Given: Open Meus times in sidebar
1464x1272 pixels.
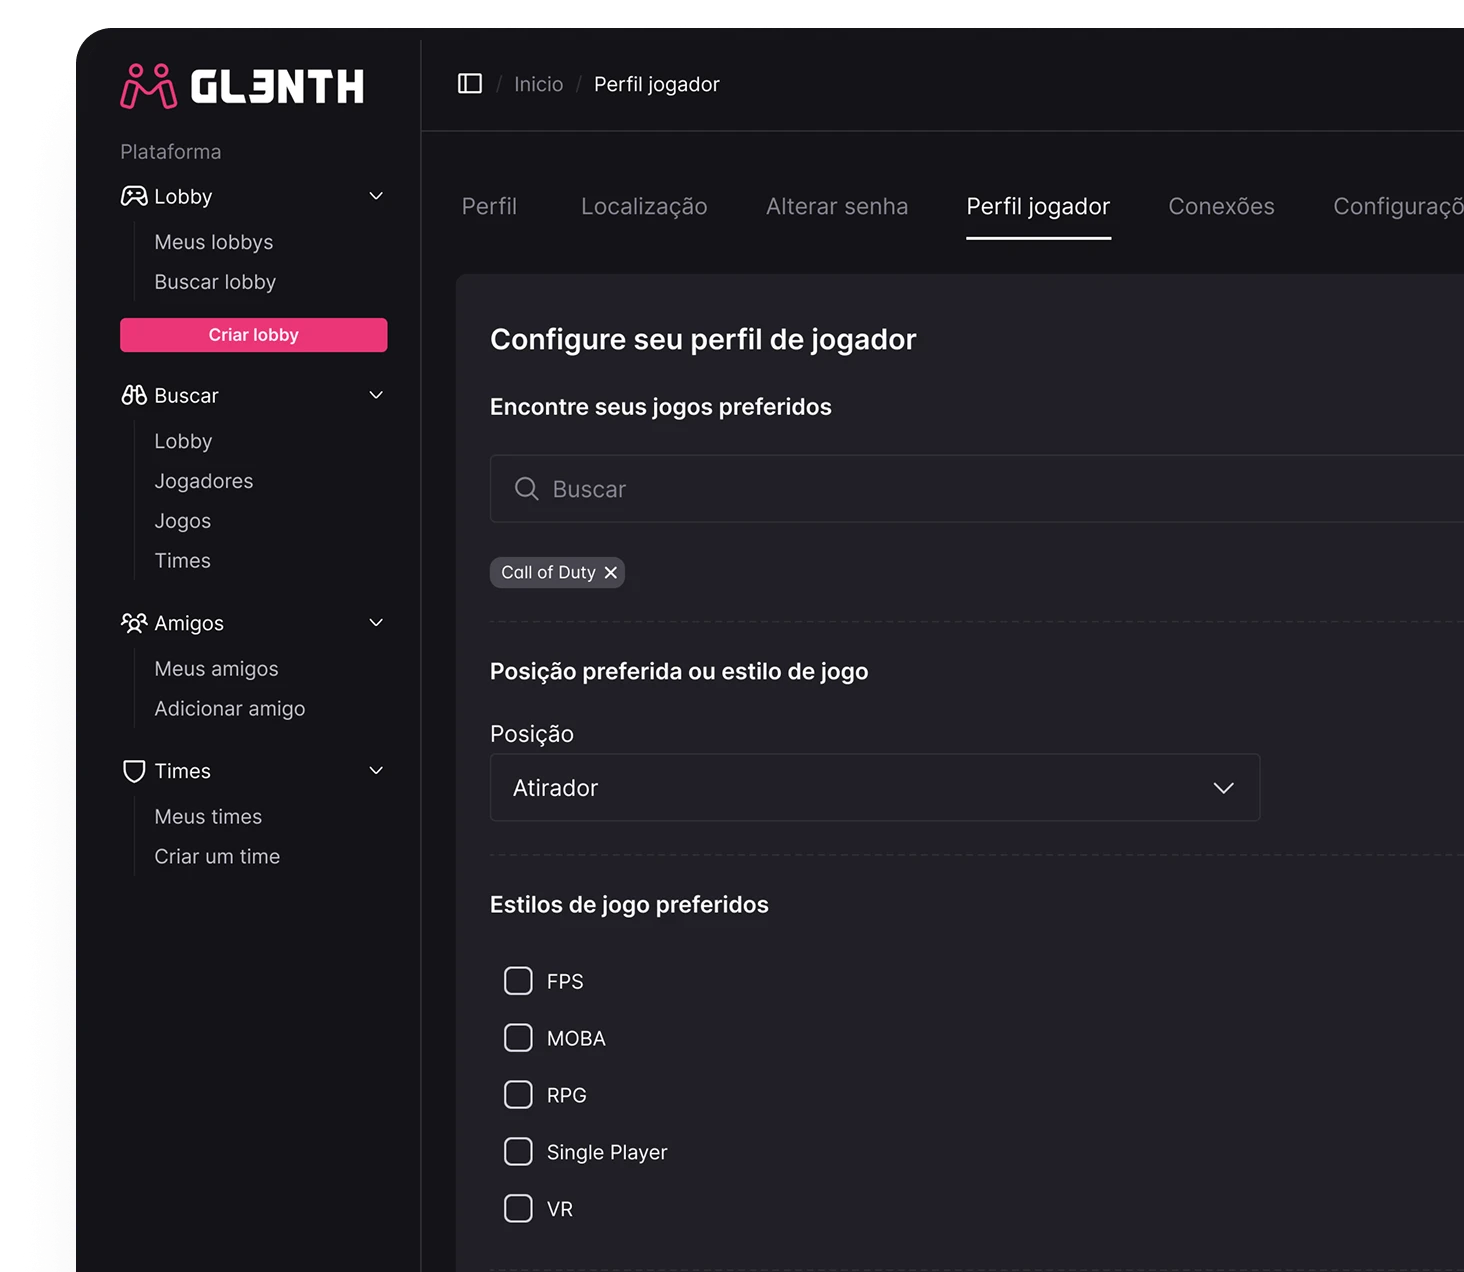Looking at the screenshot, I should click(208, 817).
